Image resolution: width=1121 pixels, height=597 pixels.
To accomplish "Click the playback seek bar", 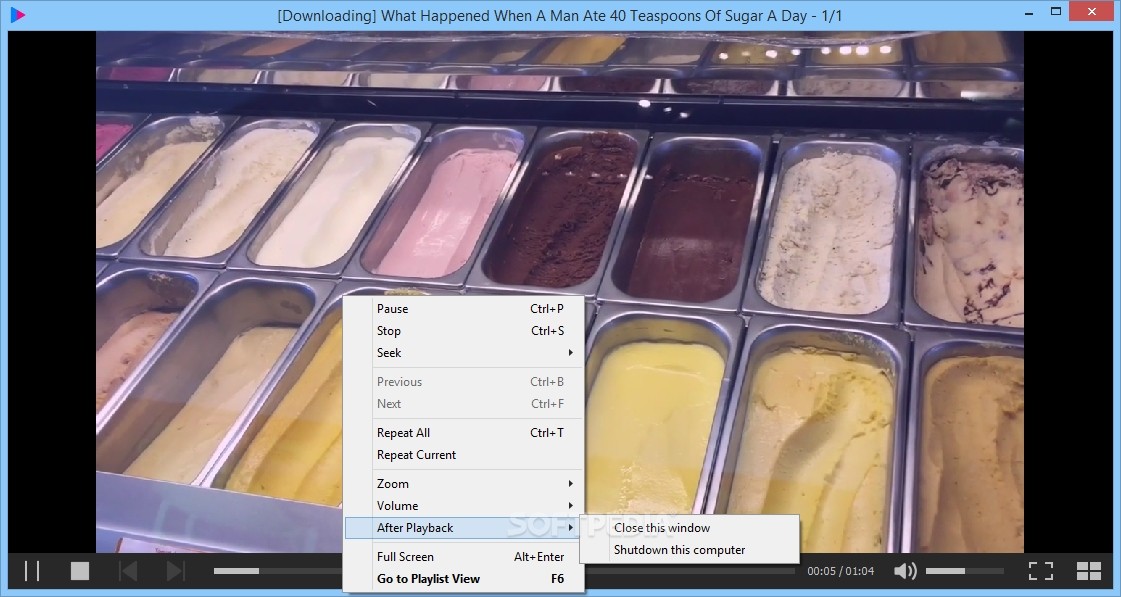I will tap(504, 571).
